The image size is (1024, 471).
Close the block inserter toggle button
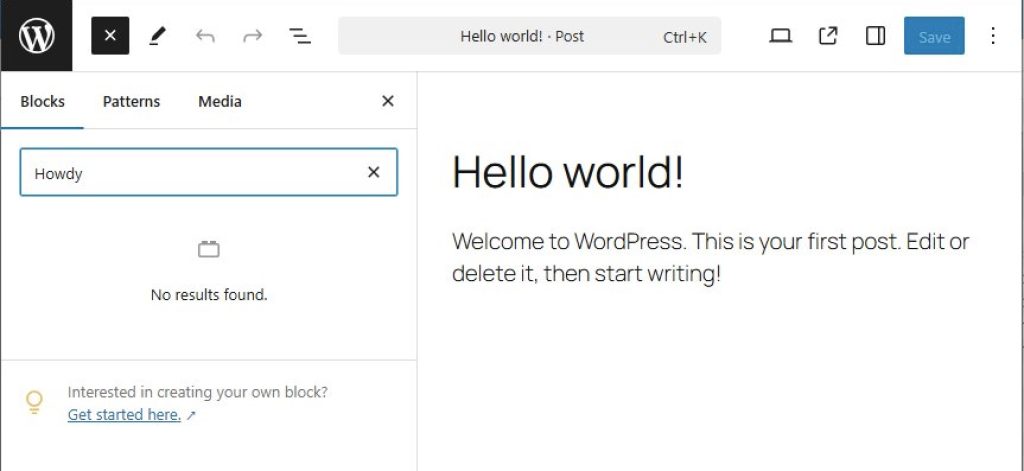[x=110, y=36]
